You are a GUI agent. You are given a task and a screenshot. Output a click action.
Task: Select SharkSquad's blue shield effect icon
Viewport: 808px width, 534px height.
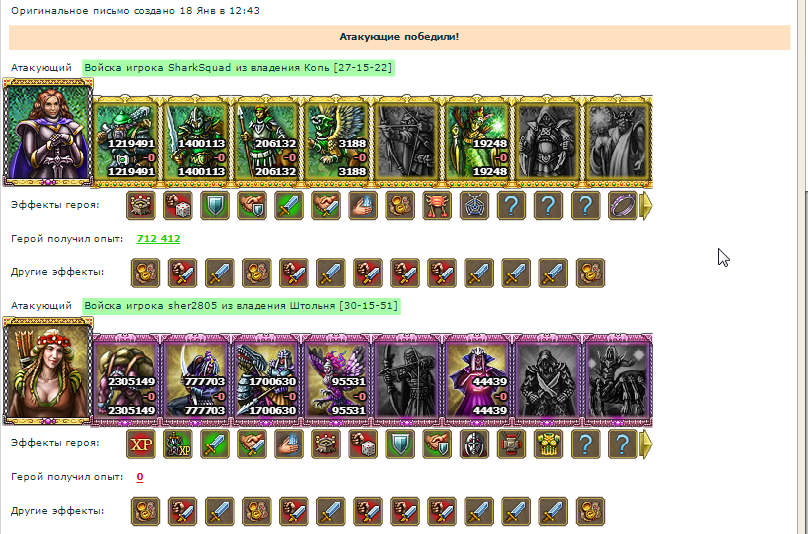(215, 206)
